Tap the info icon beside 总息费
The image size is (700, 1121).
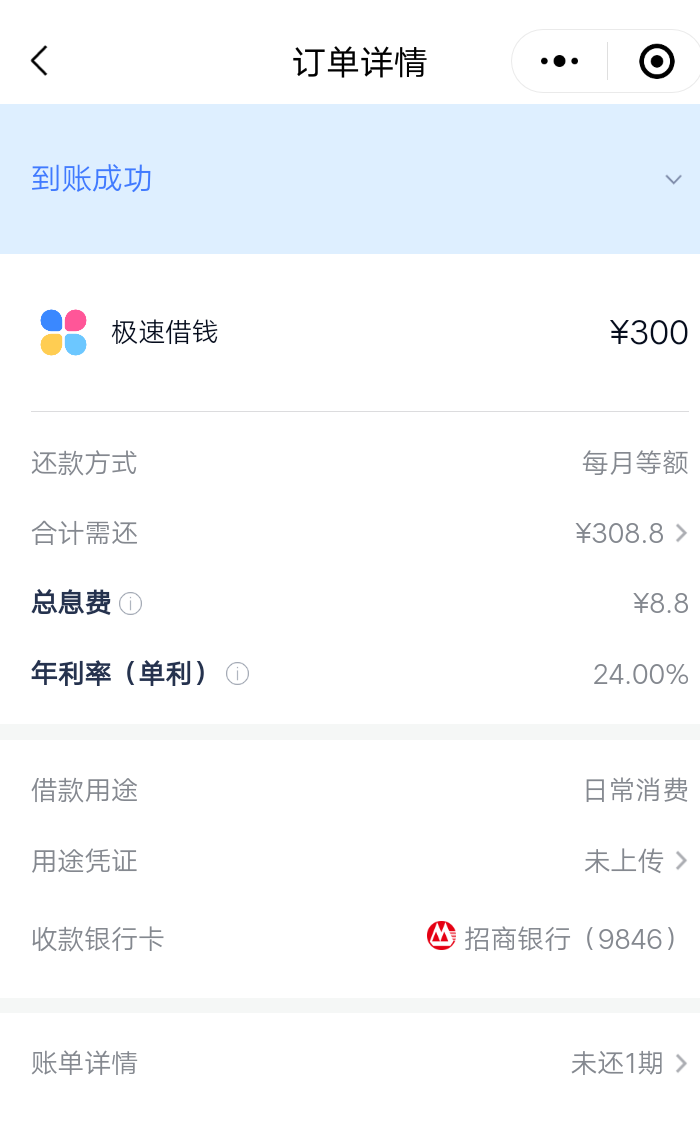[x=130, y=604]
